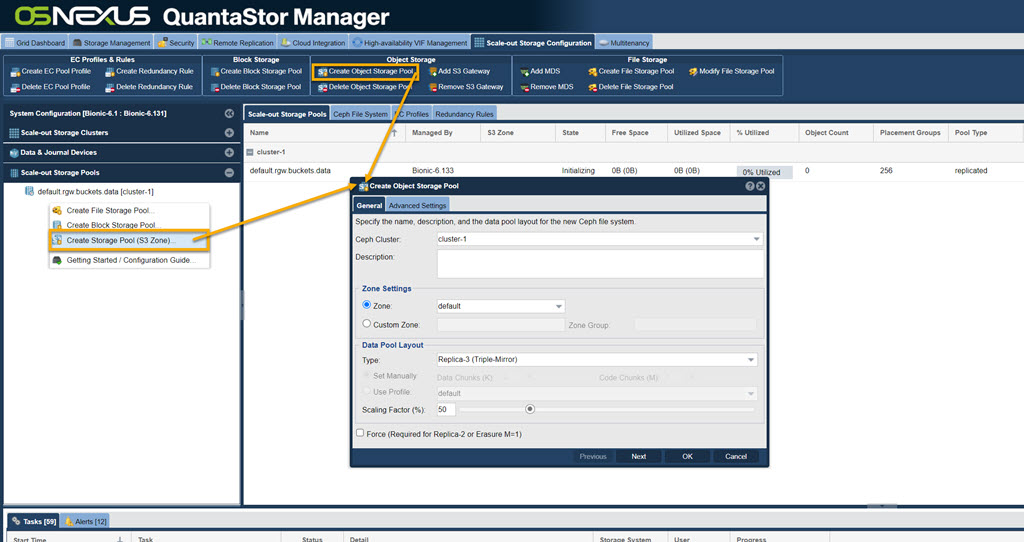Viewport: 1024px width, 542px height.
Task: Click Delete EC Pool Profile icon
Action: click(x=15, y=88)
